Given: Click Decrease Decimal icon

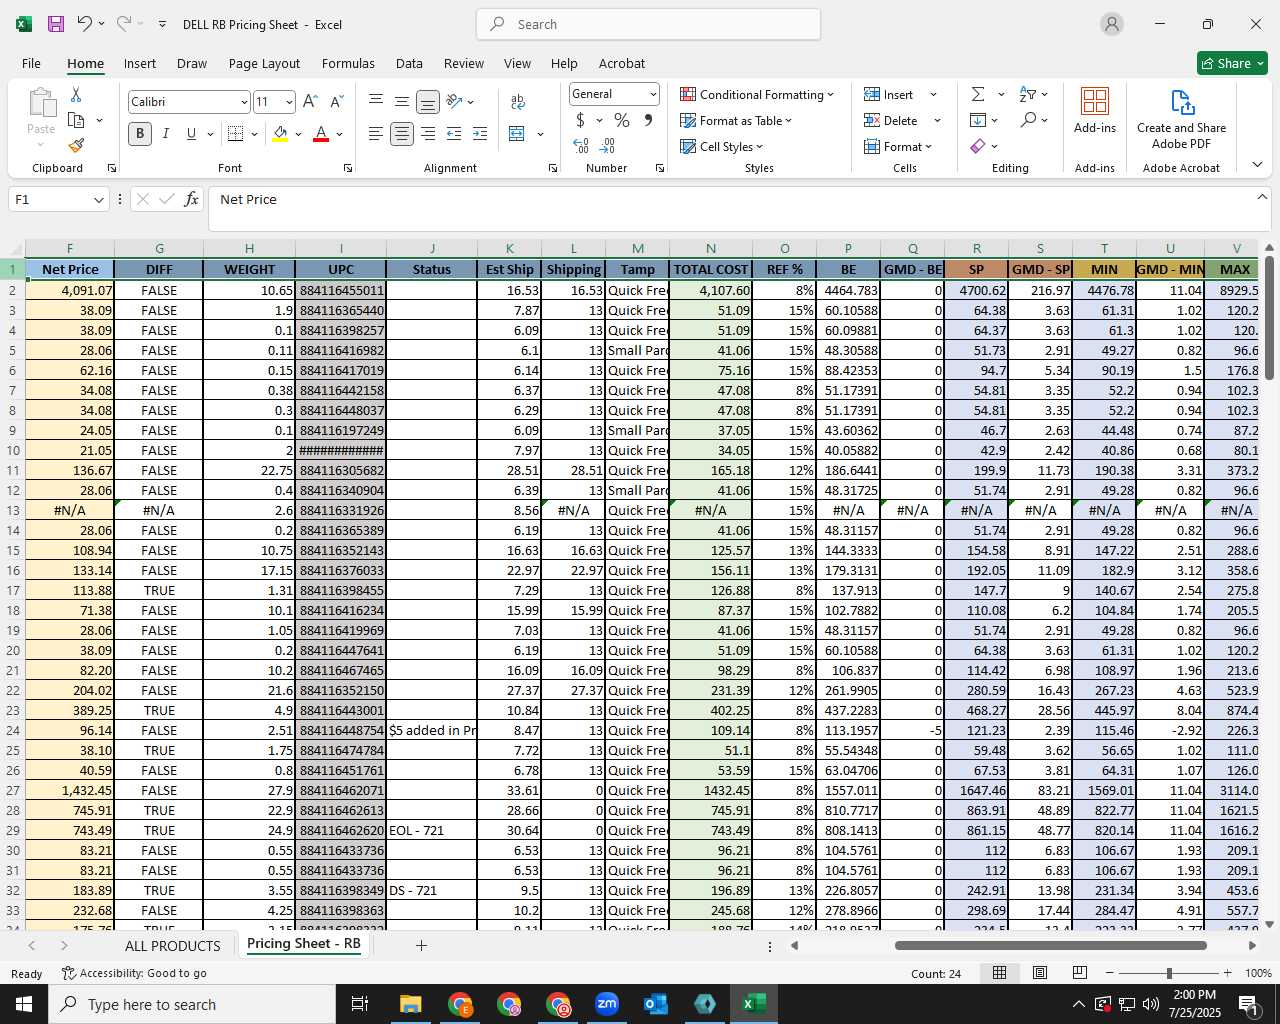Looking at the screenshot, I should [x=609, y=146].
